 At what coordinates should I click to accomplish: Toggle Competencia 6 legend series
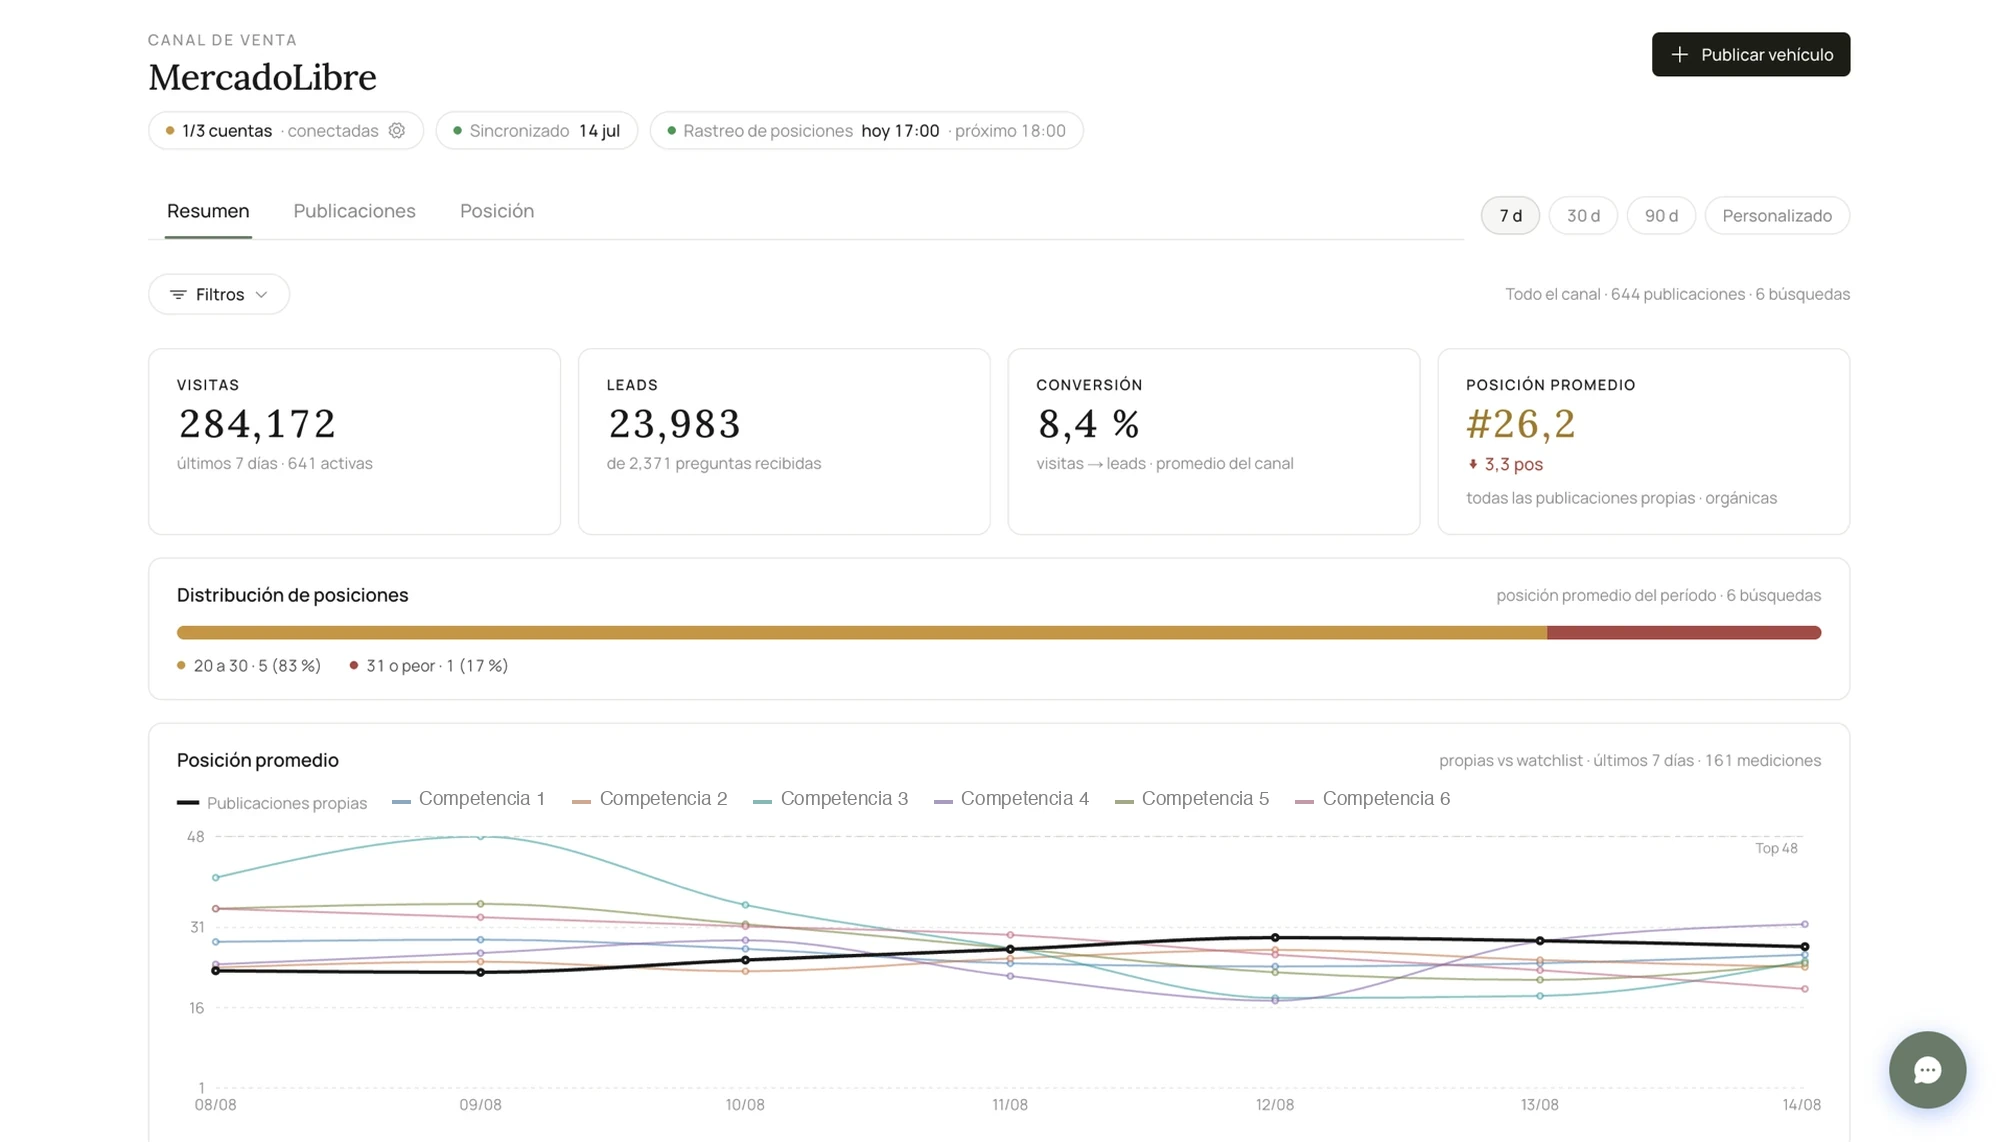tap(1373, 798)
